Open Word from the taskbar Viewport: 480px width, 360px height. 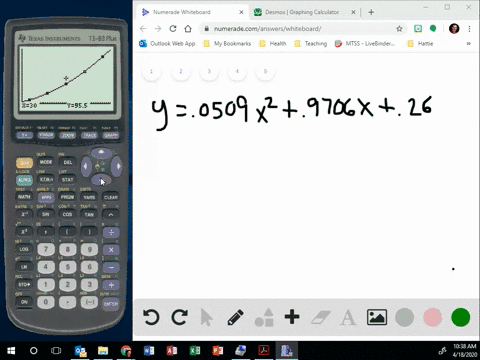[x=149, y=351]
